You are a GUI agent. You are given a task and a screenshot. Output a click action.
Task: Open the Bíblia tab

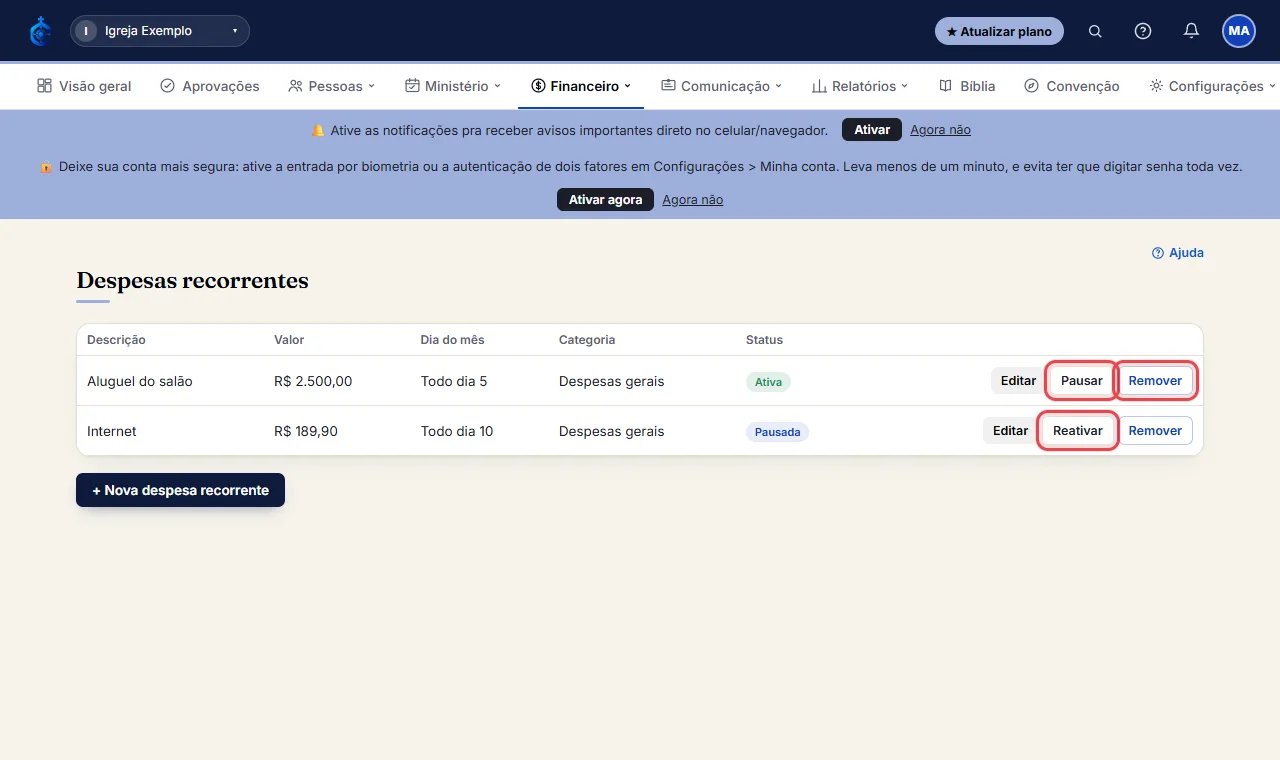coord(967,86)
